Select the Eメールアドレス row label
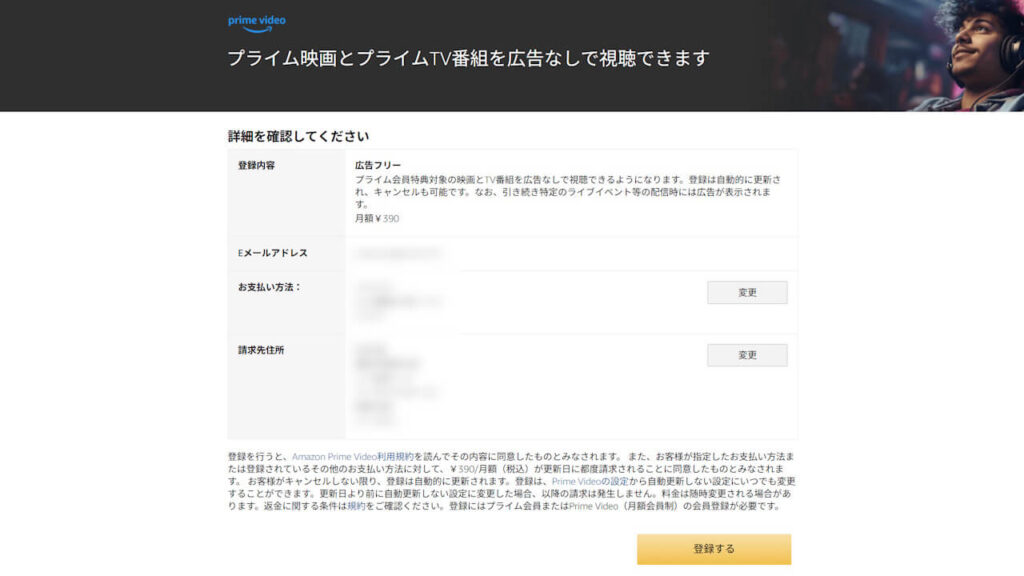1024x576 pixels. [272, 253]
